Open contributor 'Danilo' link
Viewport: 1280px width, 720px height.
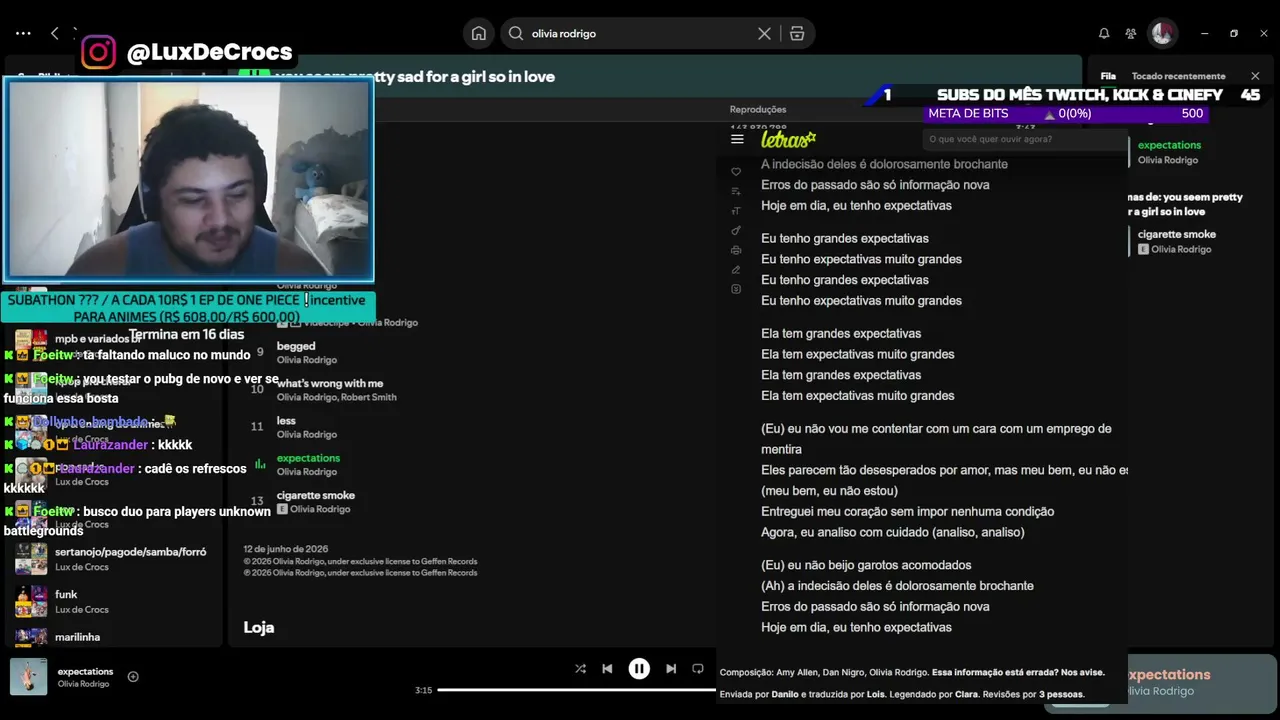pos(785,694)
